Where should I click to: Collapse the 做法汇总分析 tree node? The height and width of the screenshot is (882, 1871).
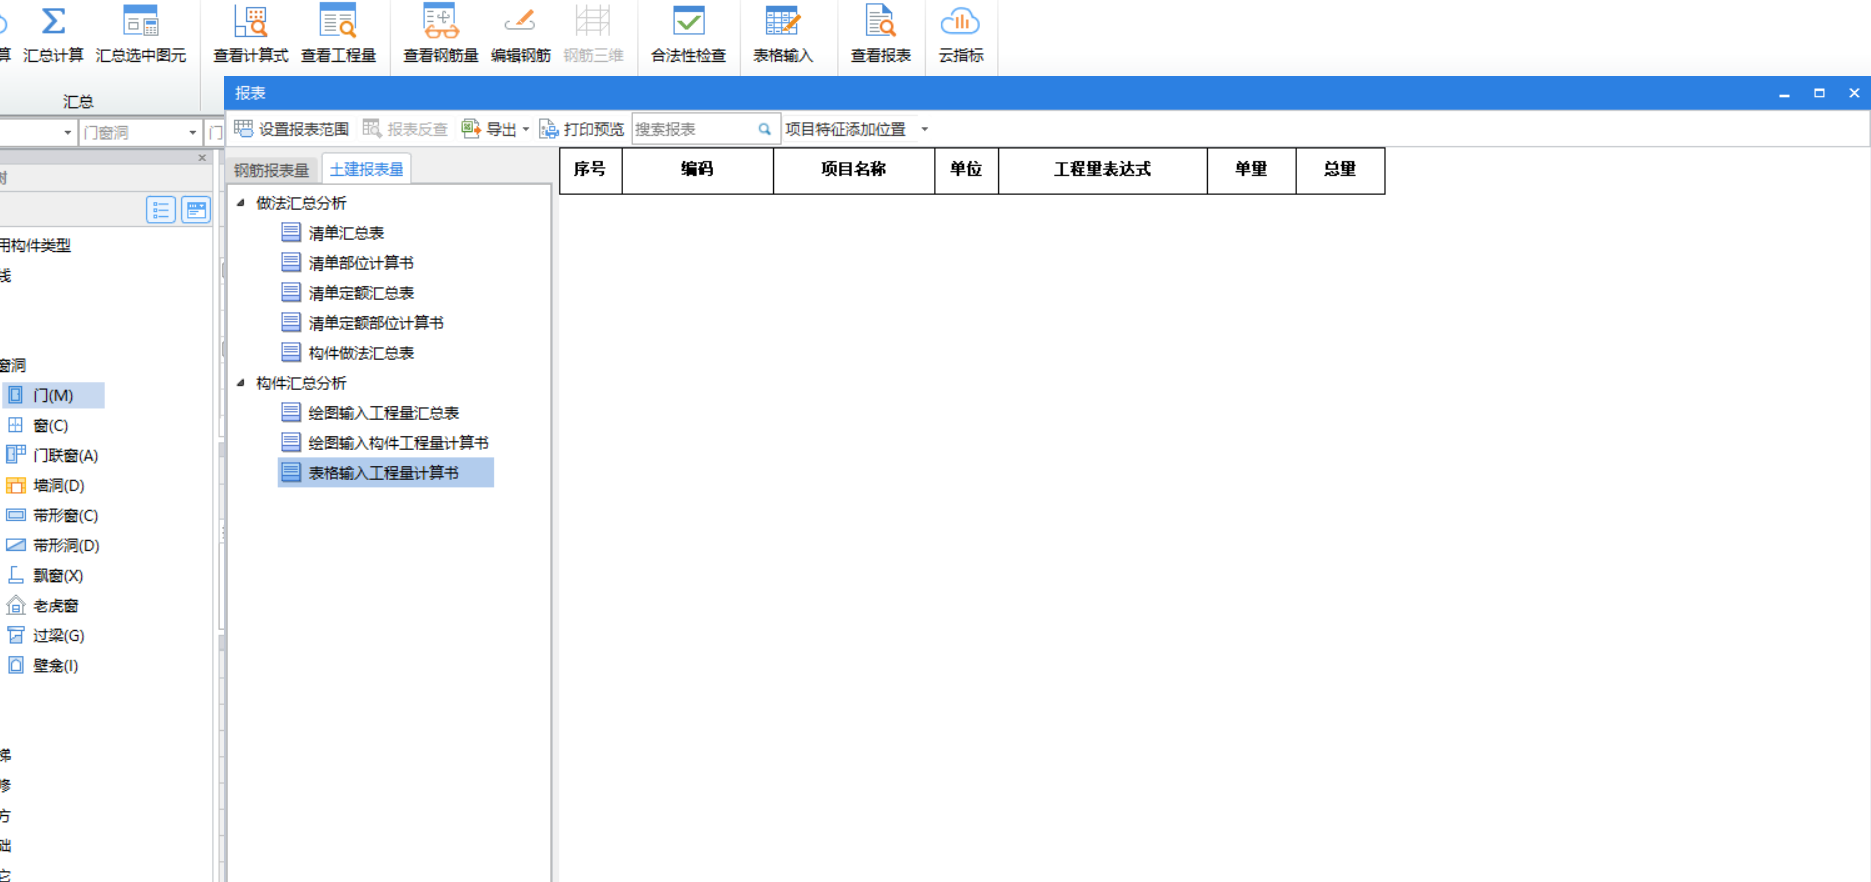pyautogui.click(x=241, y=202)
